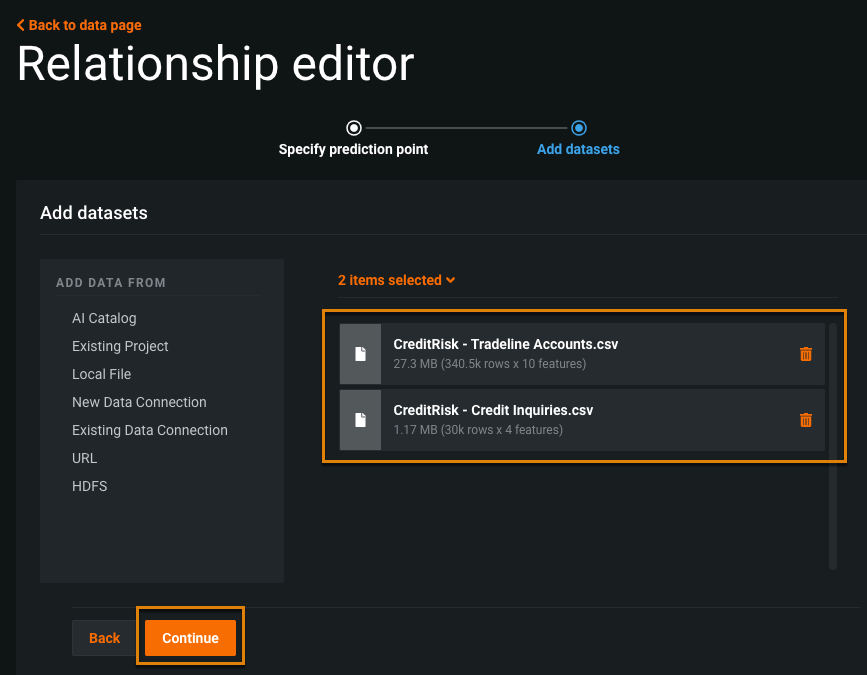Screen dimensions: 867x675
Task: Select the Specify prediction point step circle
Action: [353, 128]
